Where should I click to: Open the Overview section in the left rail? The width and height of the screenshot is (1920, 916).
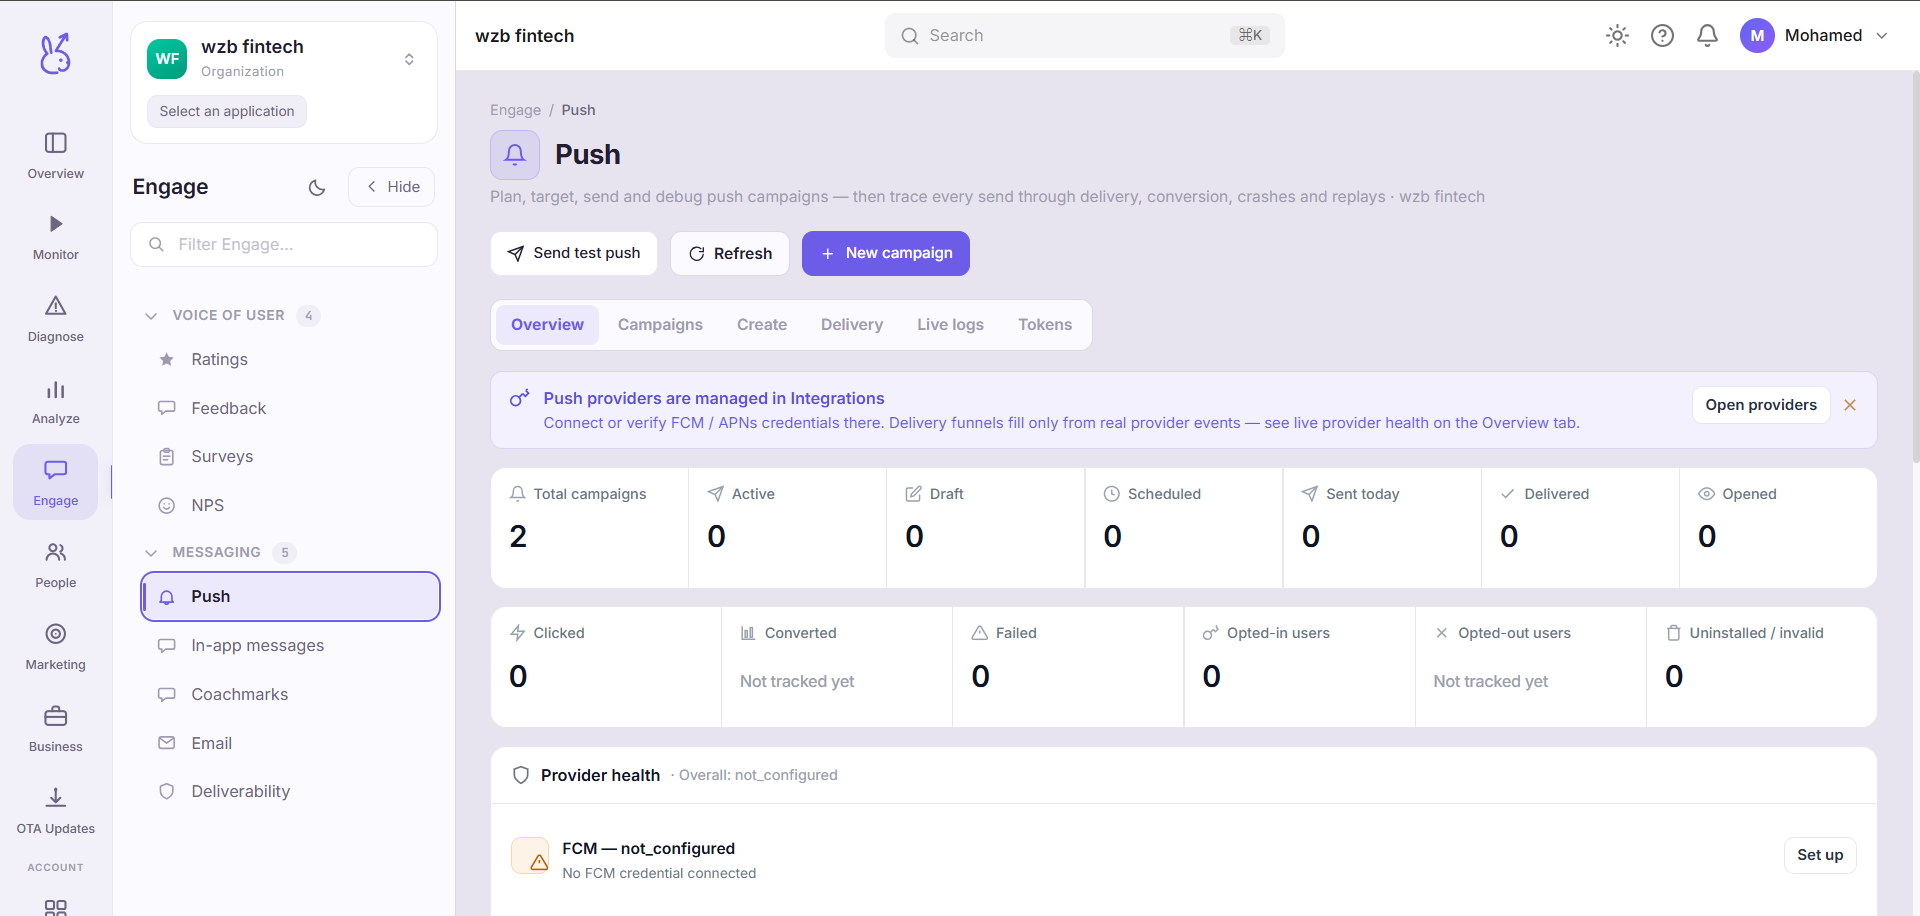click(x=56, y=155)
